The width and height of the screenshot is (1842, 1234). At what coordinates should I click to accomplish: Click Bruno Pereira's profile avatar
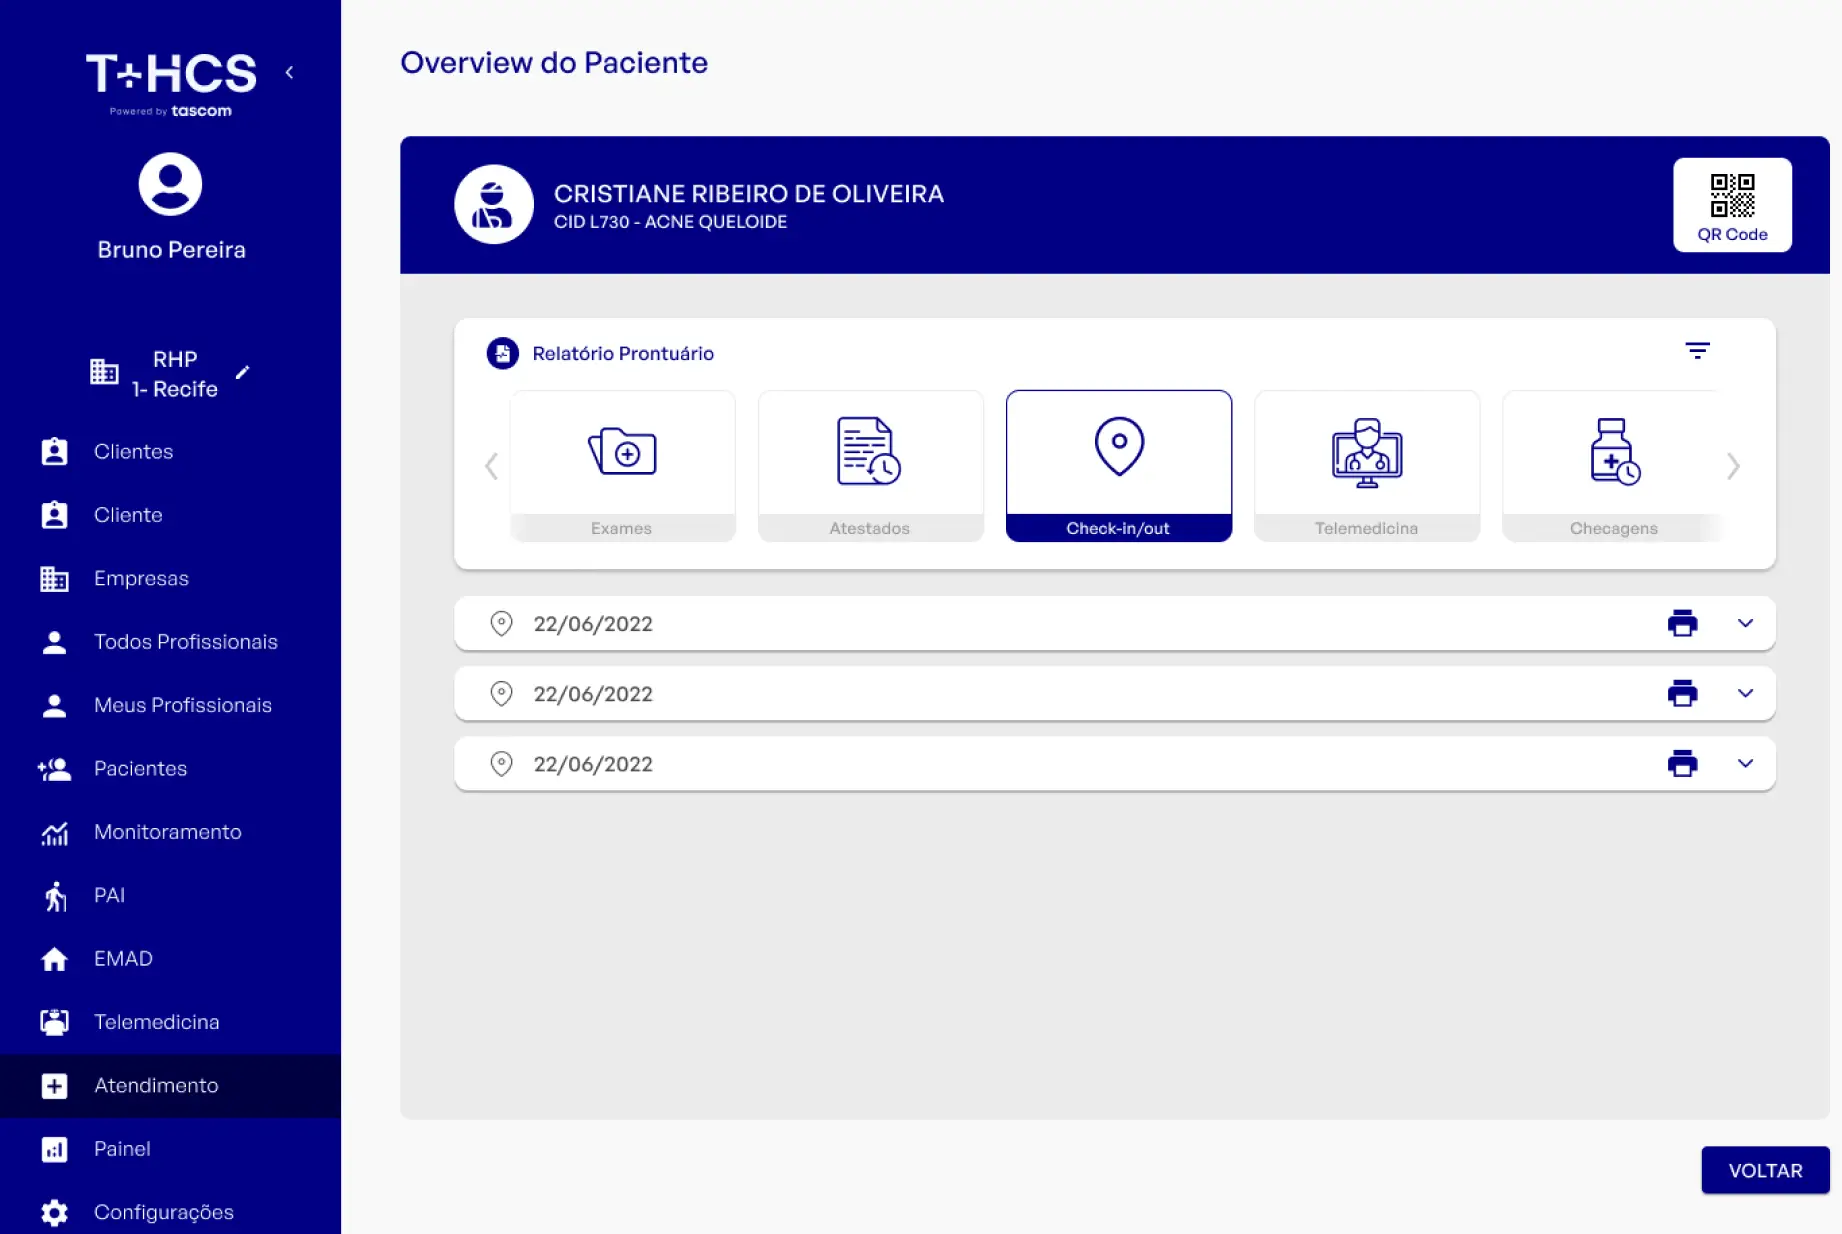[170, 184]
